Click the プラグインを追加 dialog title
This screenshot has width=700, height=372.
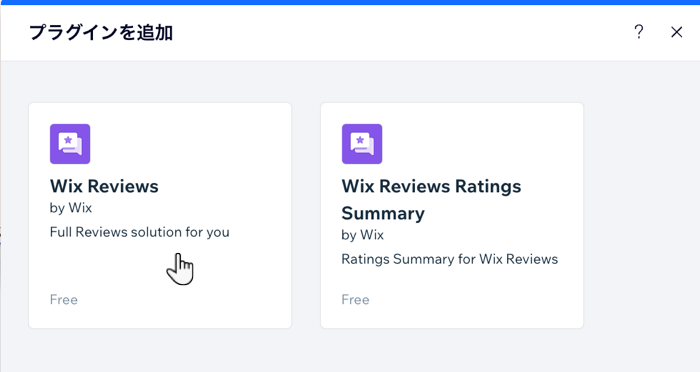pyautogui.click(x=101, y=32)
